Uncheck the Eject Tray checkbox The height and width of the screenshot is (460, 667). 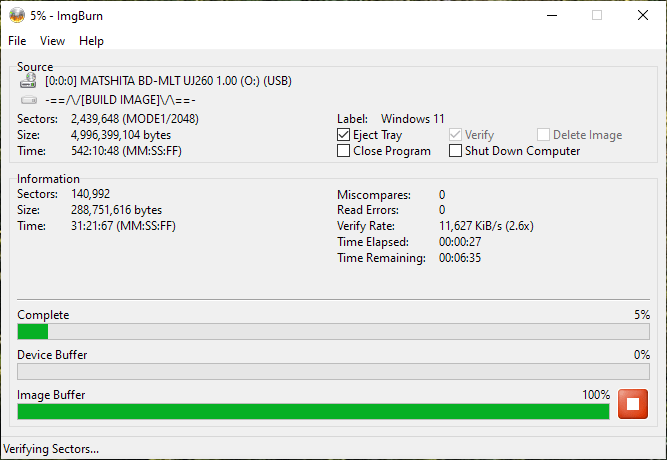tap(344, 135)
